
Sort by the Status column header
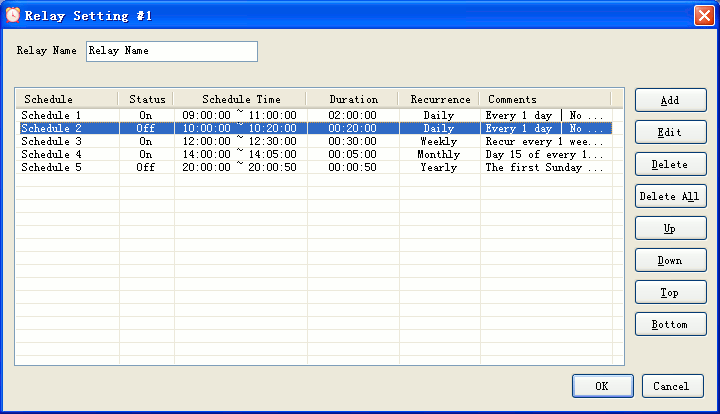(146, 99)
